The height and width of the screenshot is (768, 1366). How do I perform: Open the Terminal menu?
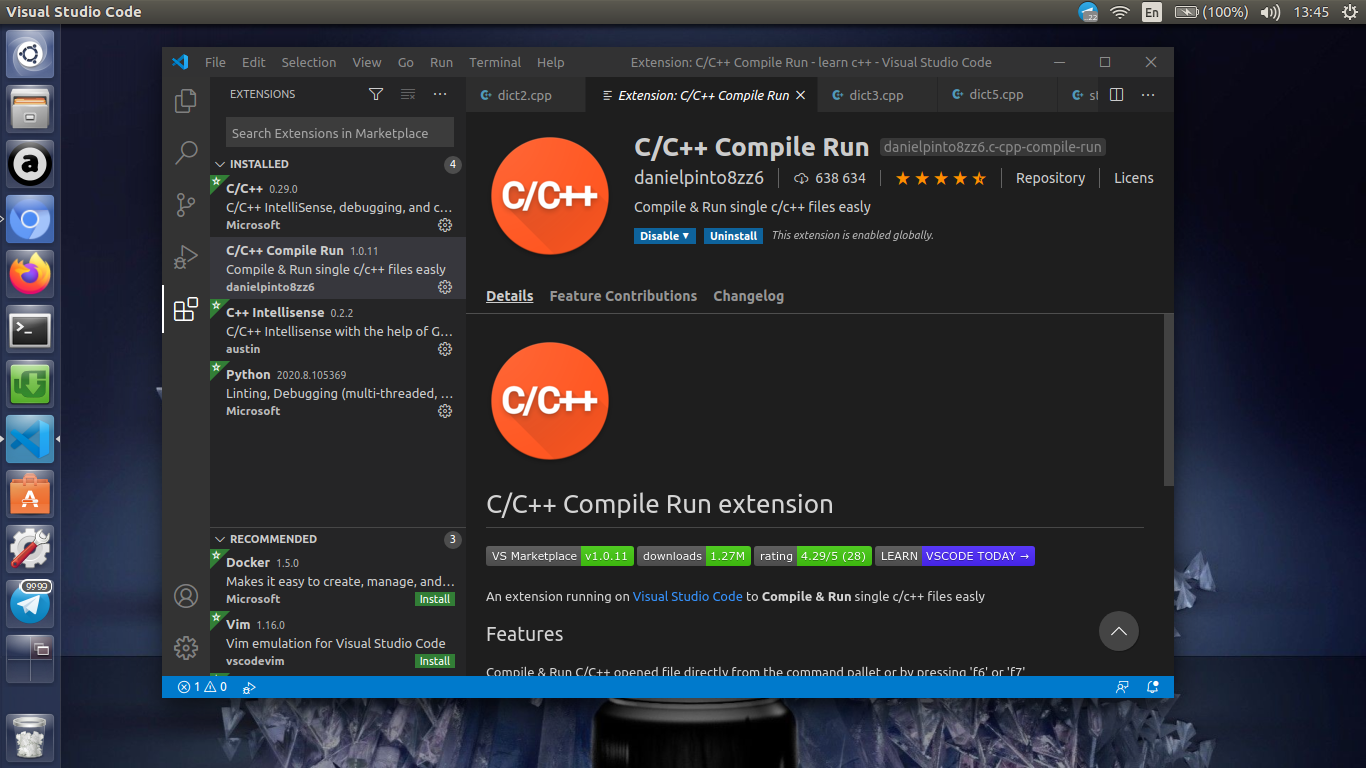pos(495,62)
